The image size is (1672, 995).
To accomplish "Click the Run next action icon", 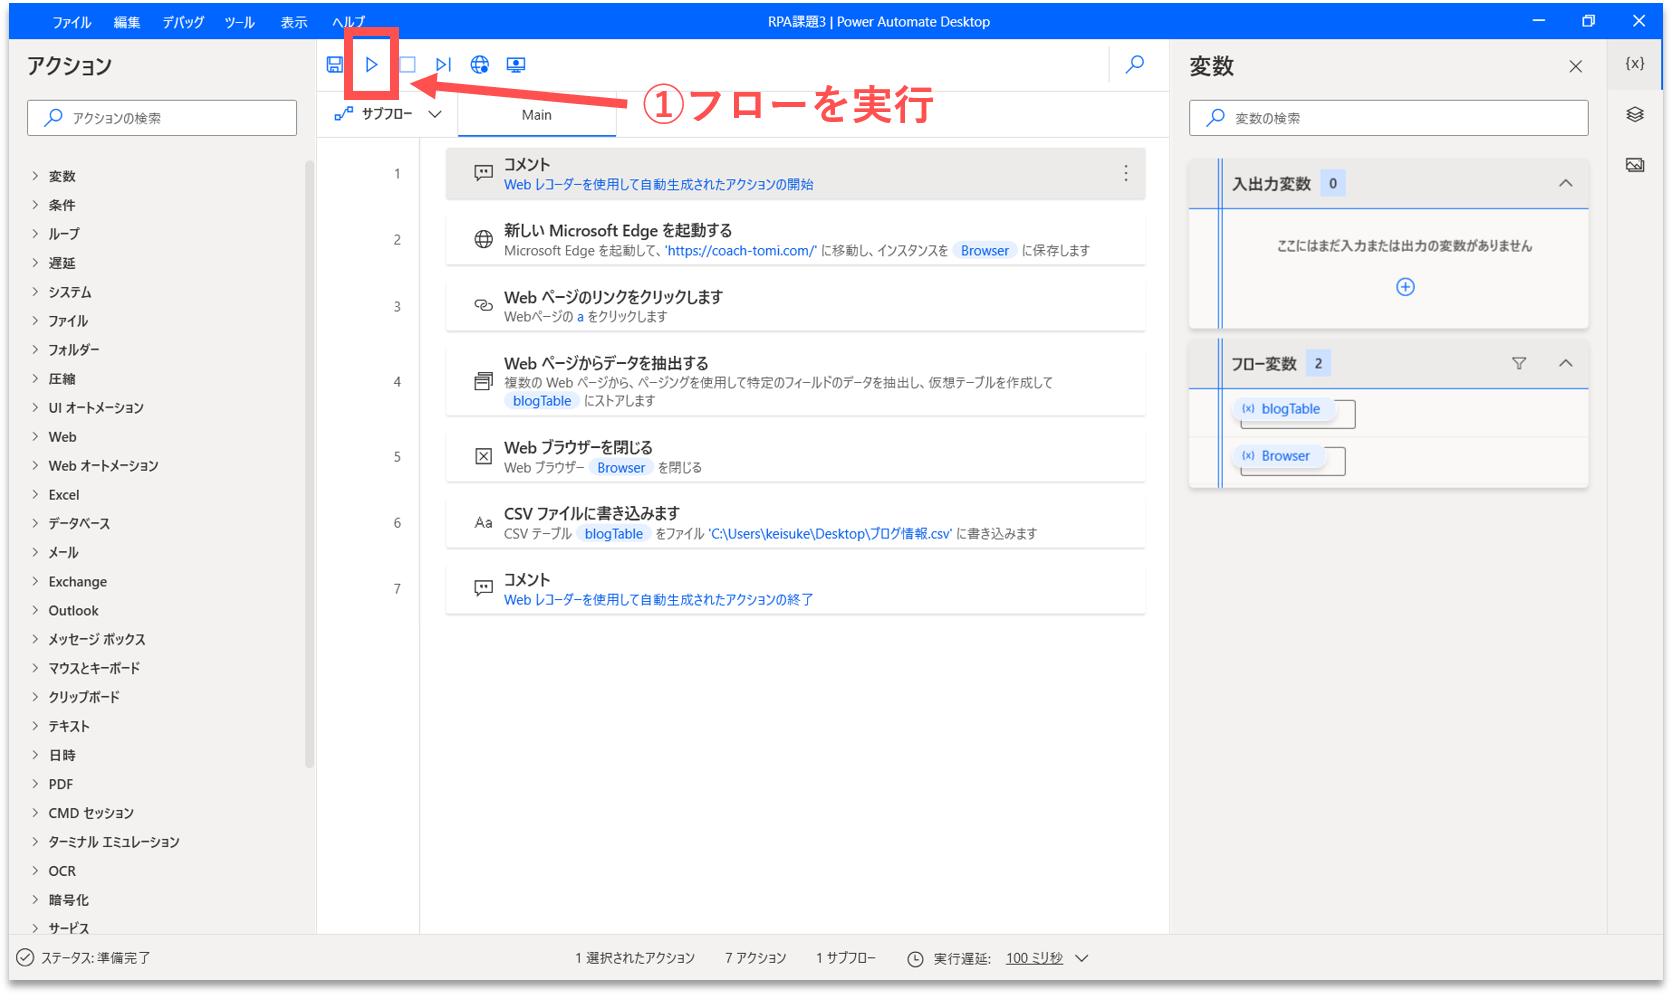I will pos(443,65).
